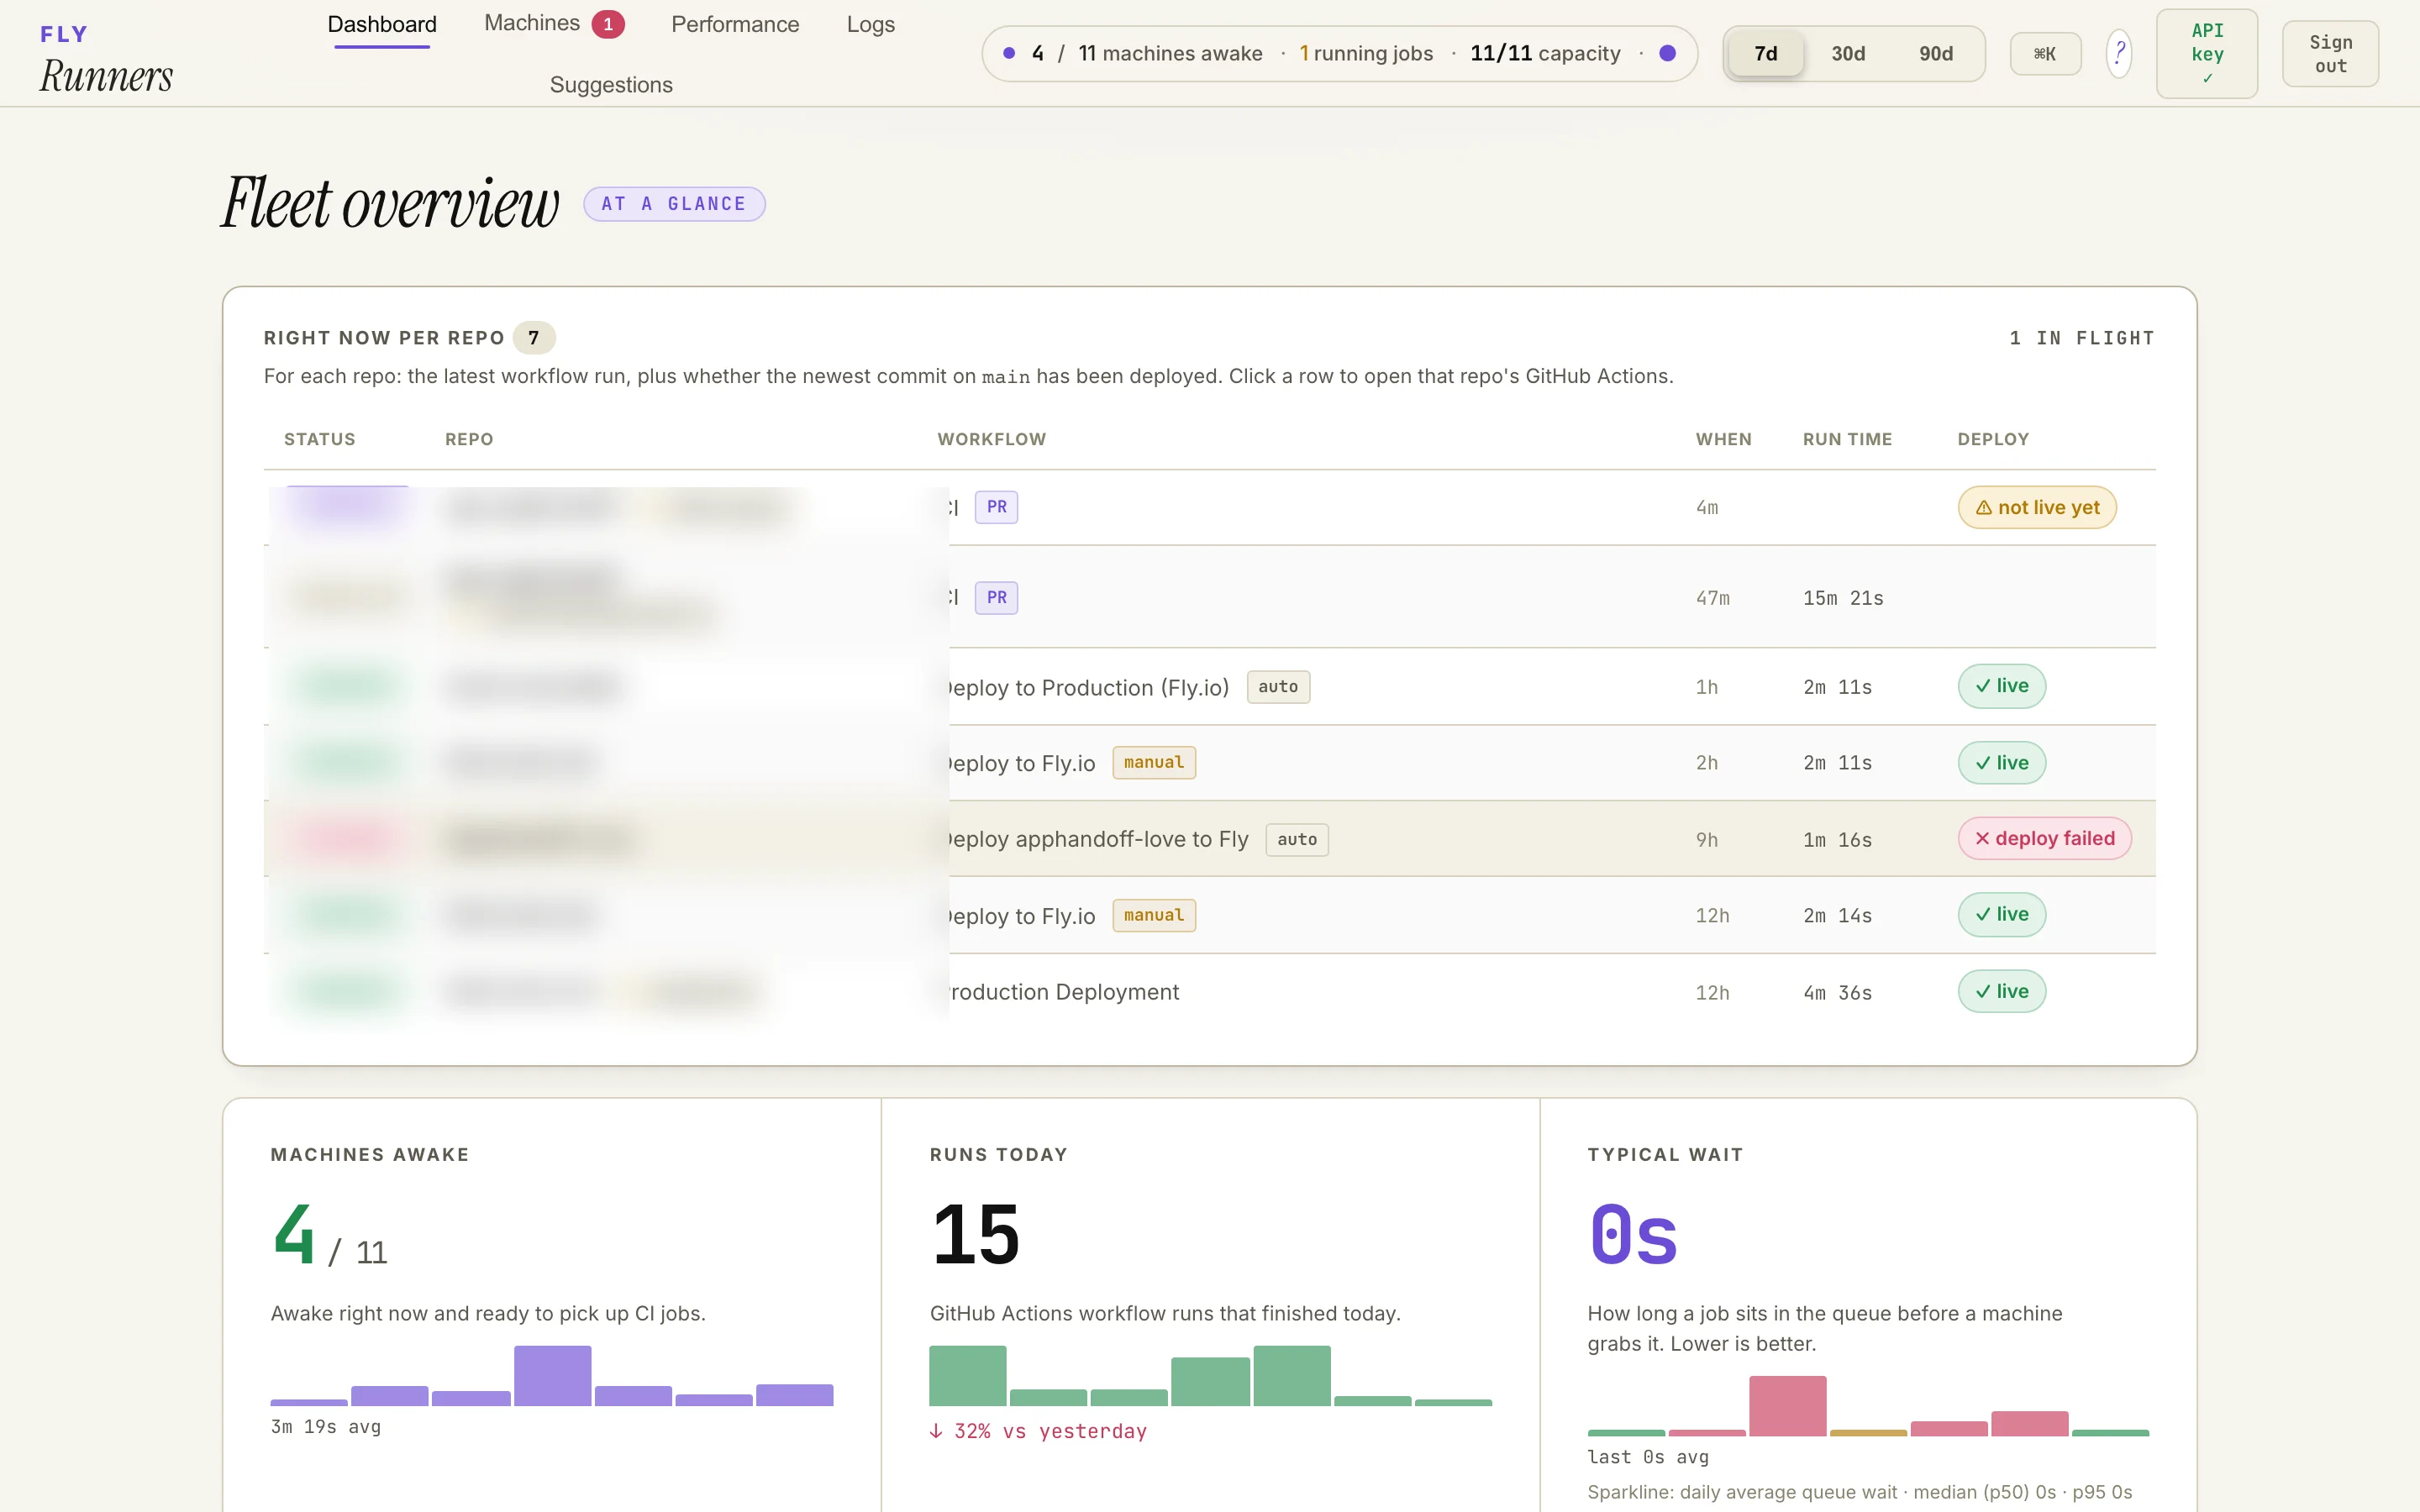Viewport: 2420px width, 1512px height.
Task: Click the tallest pink Typical Wait bar
Action: (x=1787, y=1405)
